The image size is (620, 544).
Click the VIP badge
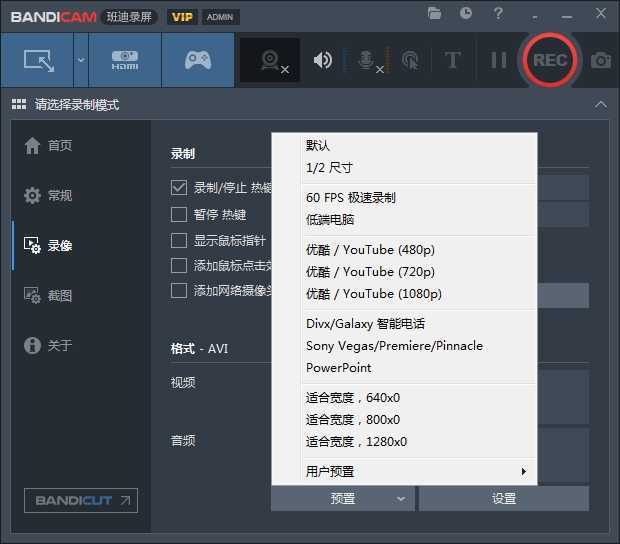(182, 17)
